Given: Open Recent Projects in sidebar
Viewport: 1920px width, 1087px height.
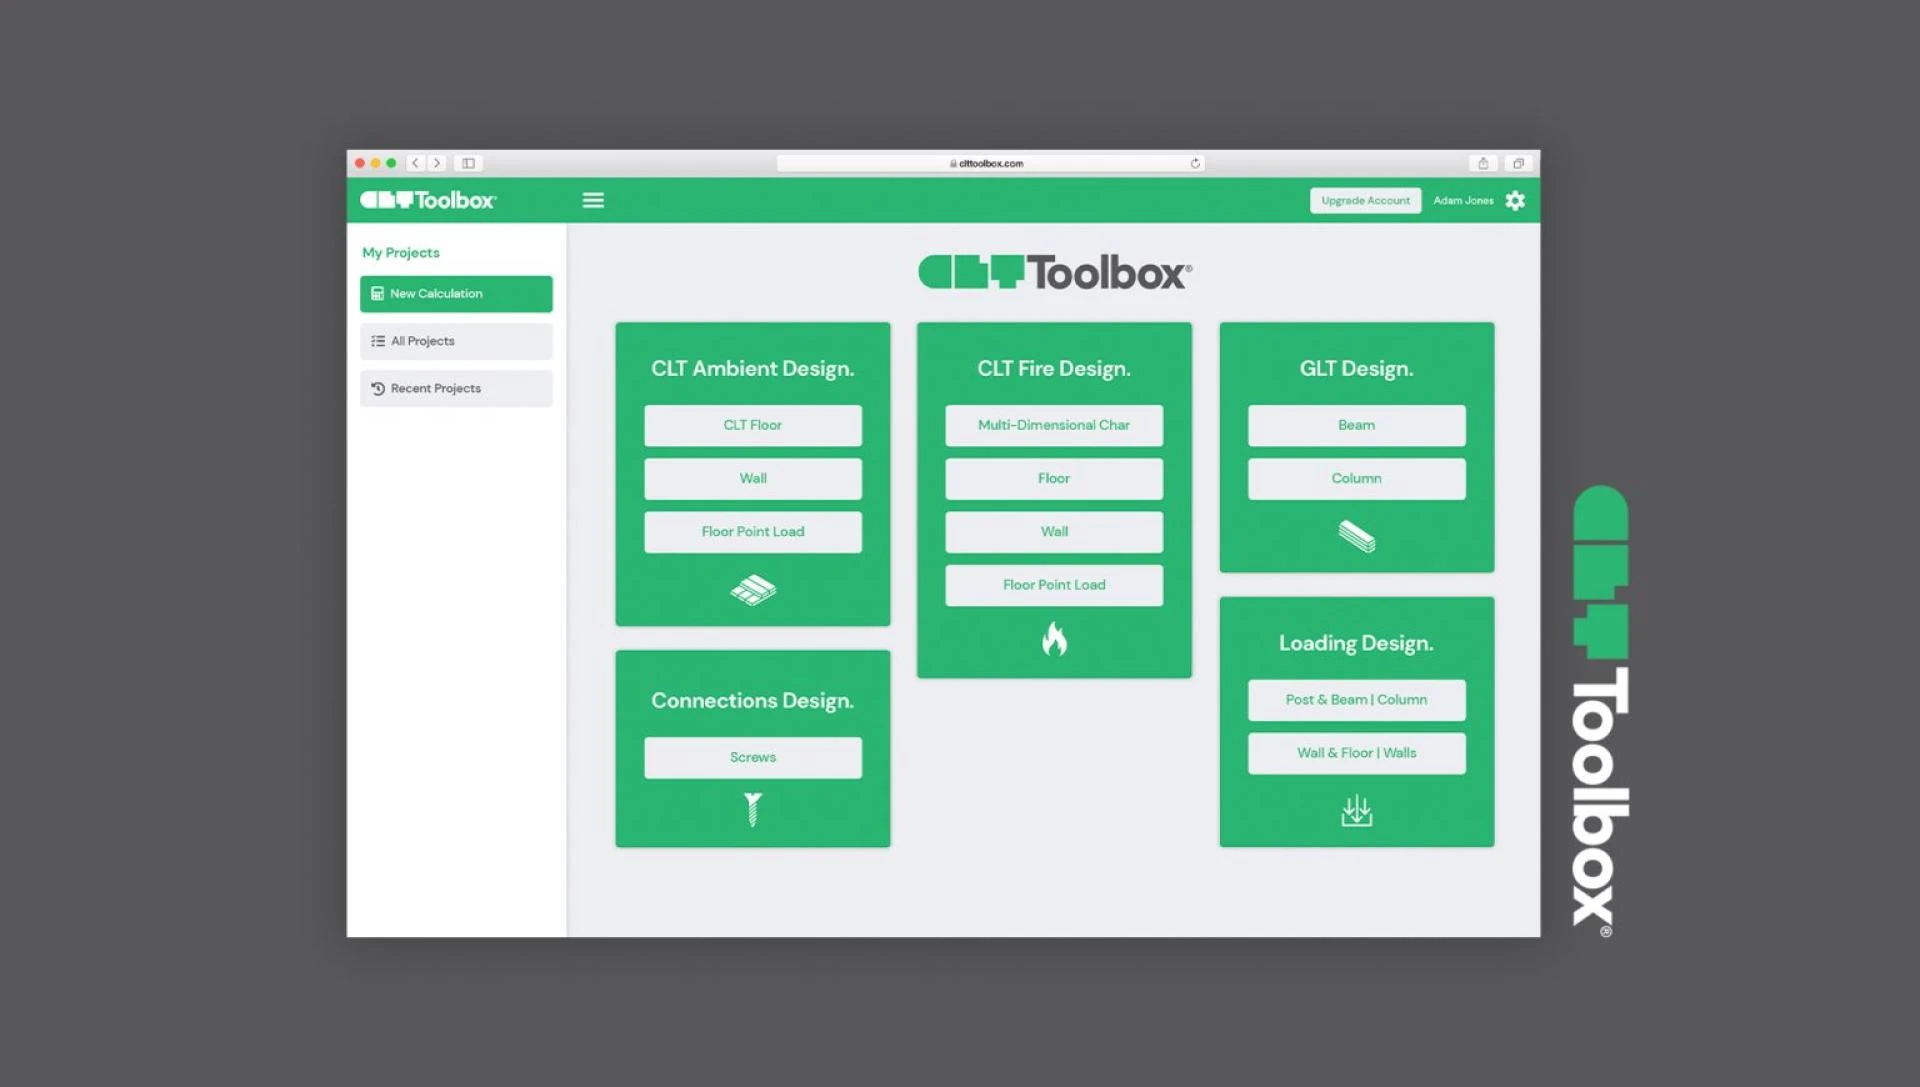Looking at the screenshot, I should pyautogui.click(x=456, y=388).
